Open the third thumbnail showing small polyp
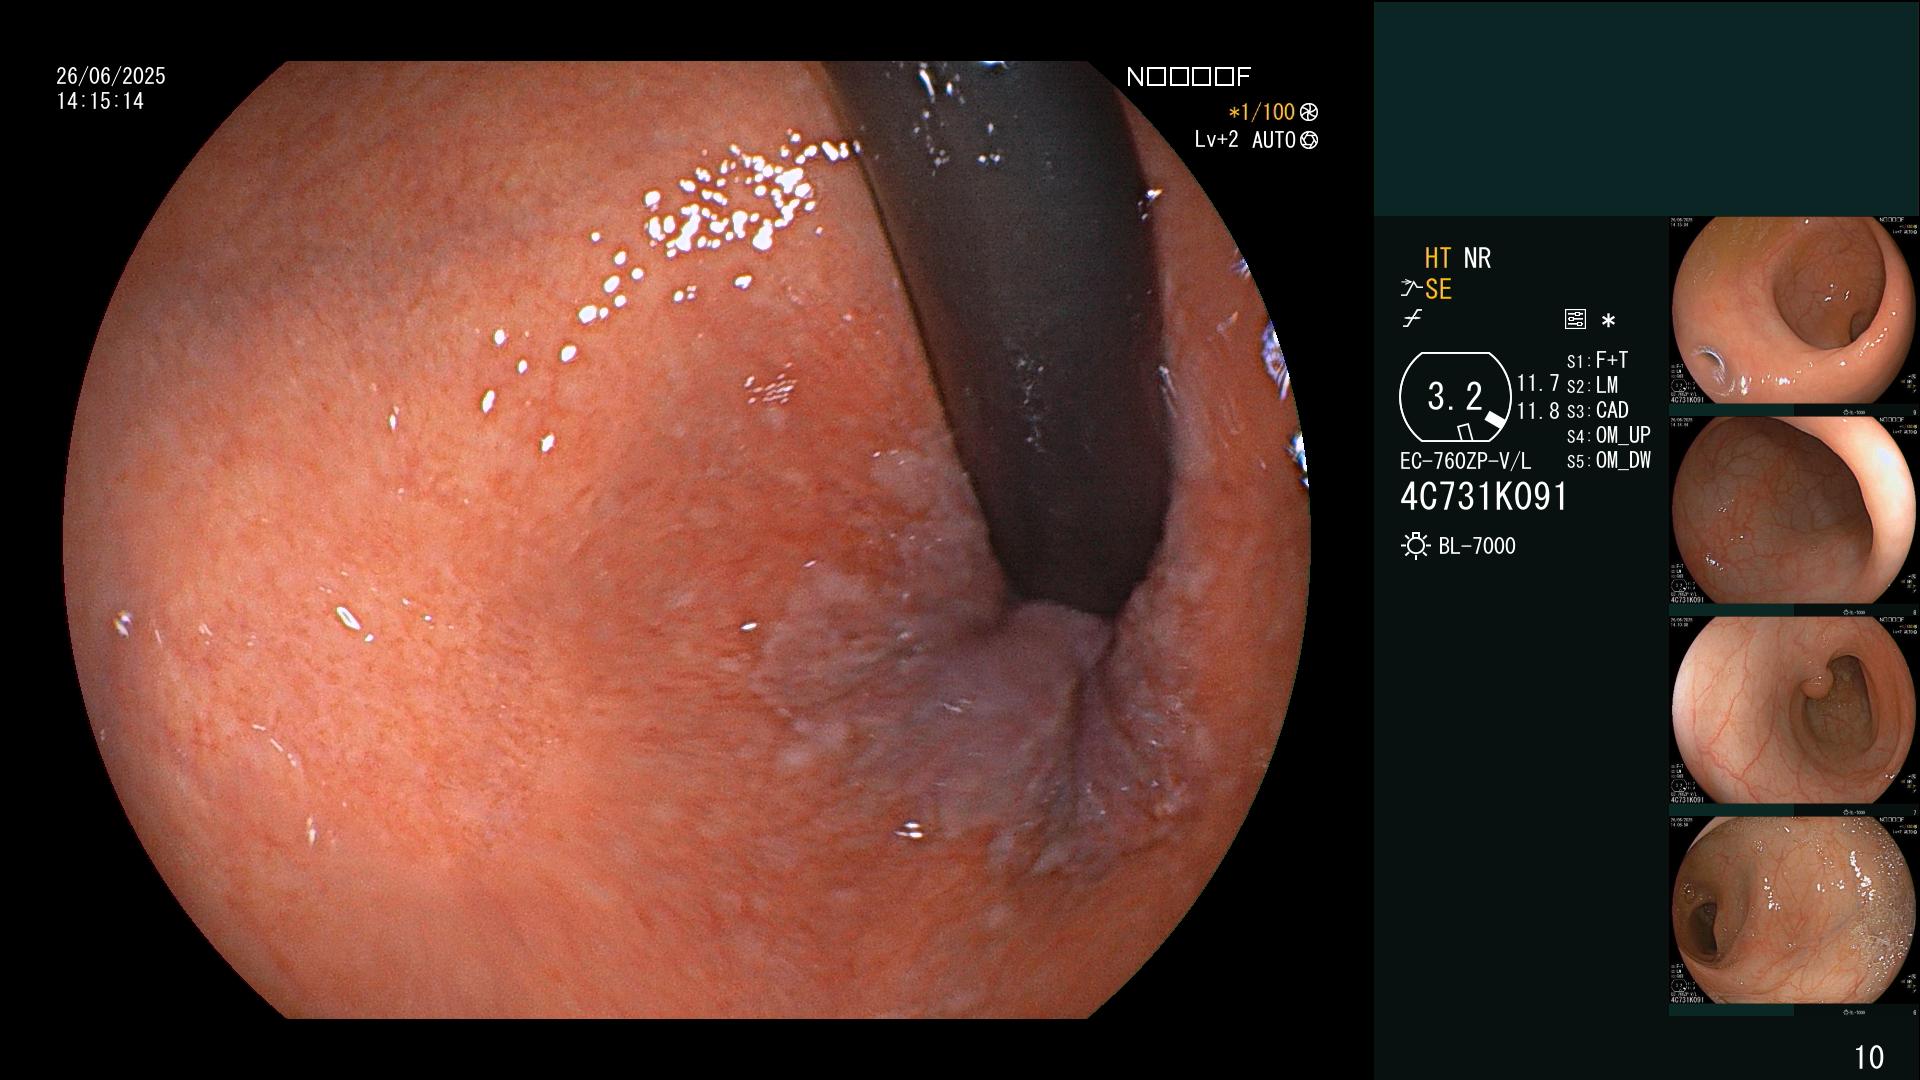 coord(1794,710)
